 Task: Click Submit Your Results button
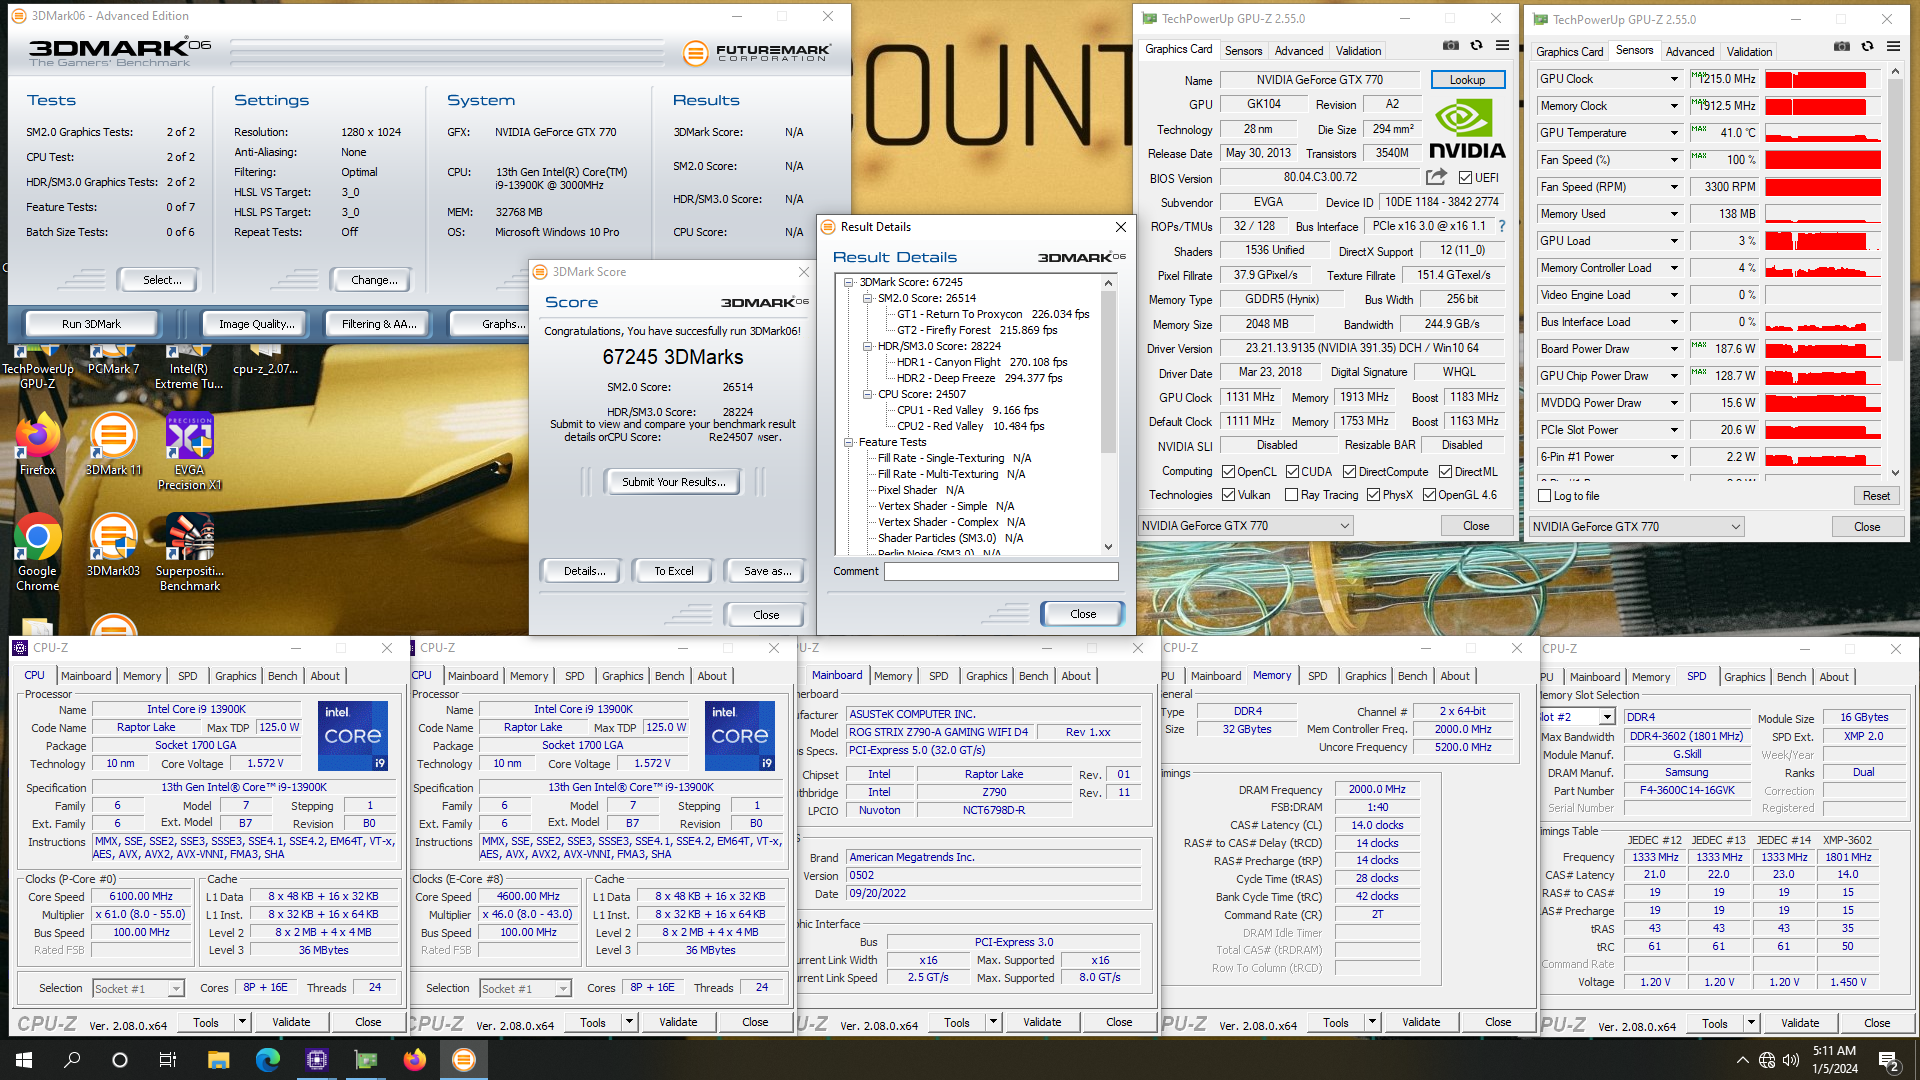(673, 482)
